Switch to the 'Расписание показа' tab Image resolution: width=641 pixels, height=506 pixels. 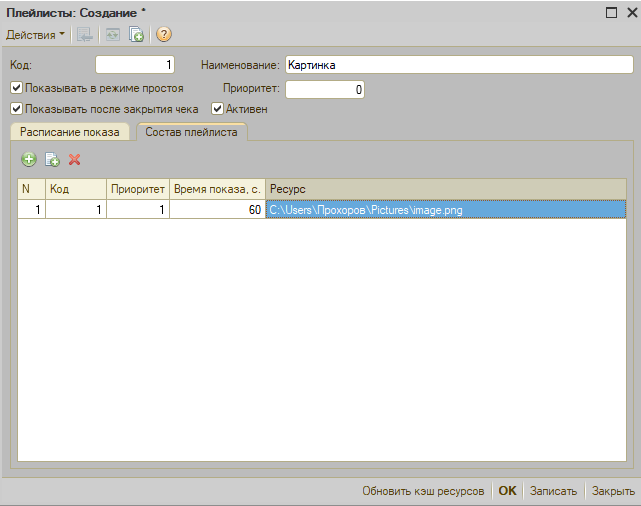coord(70,132)
